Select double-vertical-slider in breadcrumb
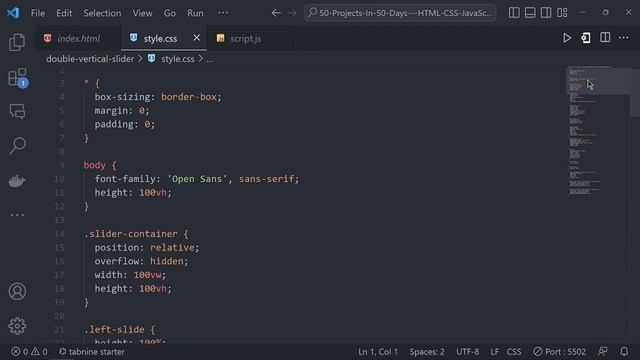 pos(90,59)
